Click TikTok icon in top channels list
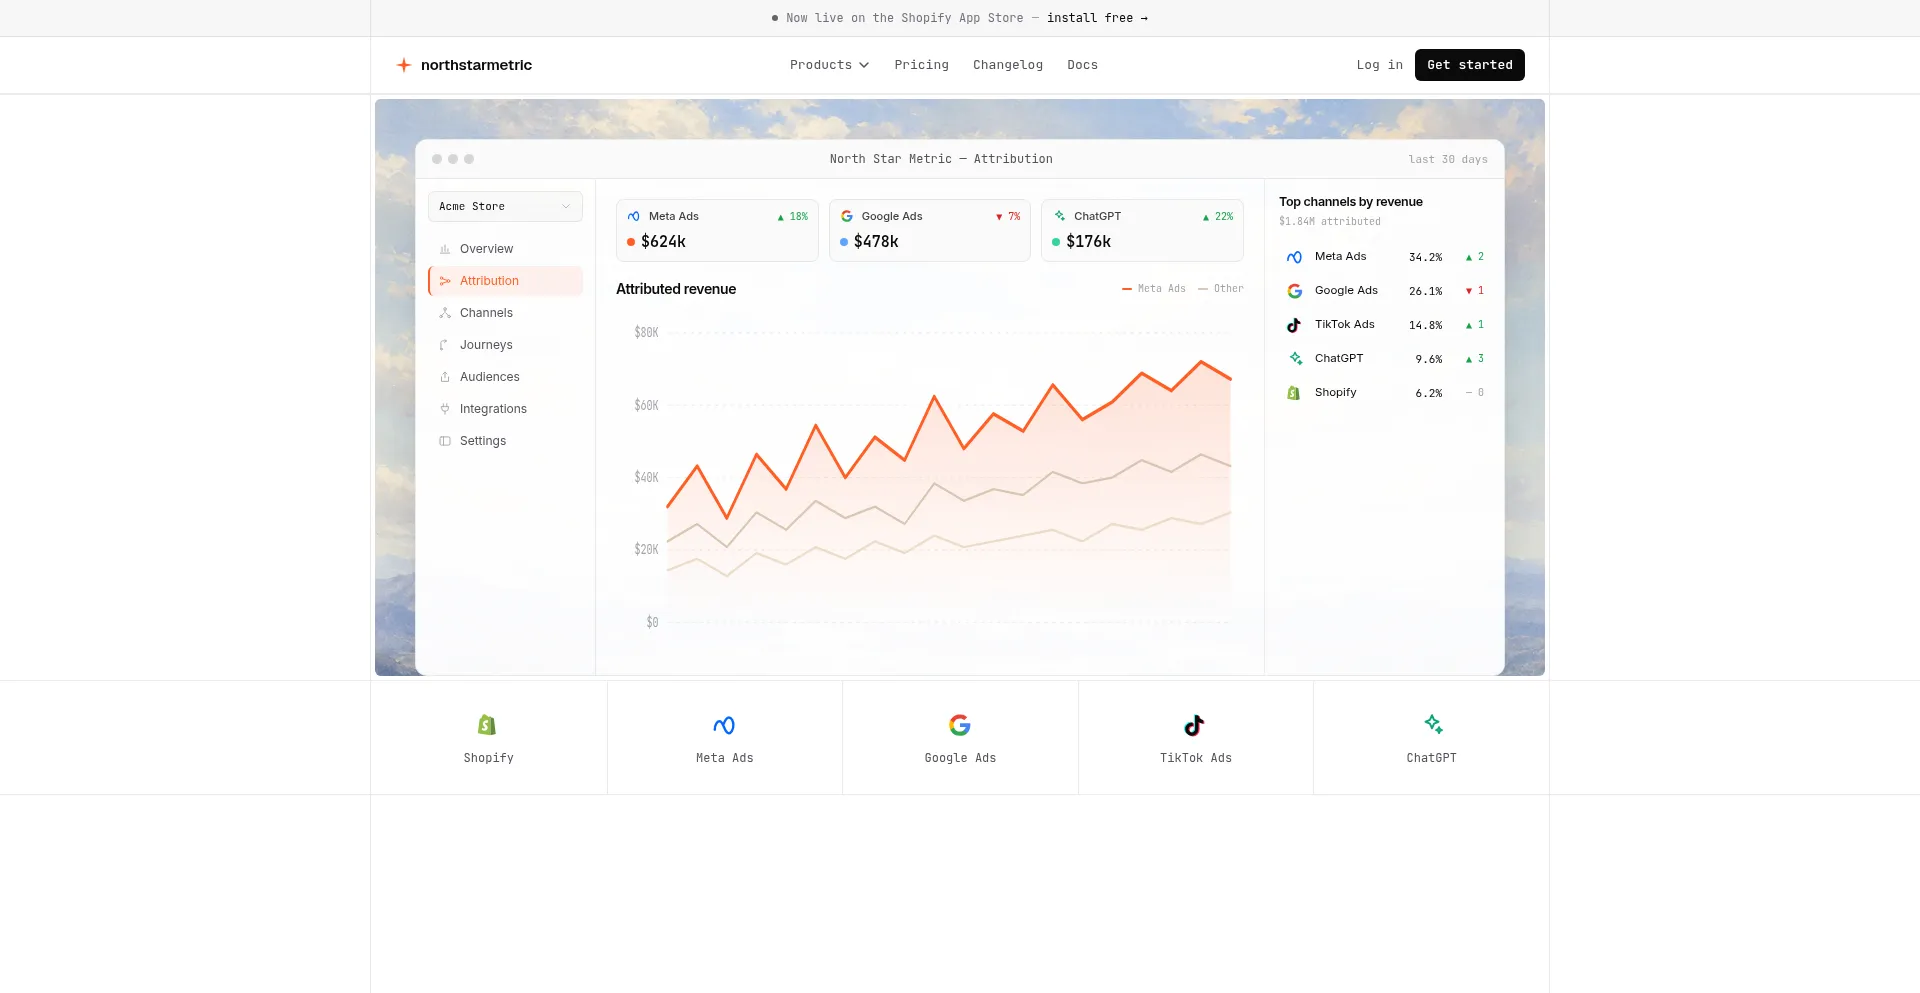The height and width of the screenshot is (993, 1920). coord(1294,325)
